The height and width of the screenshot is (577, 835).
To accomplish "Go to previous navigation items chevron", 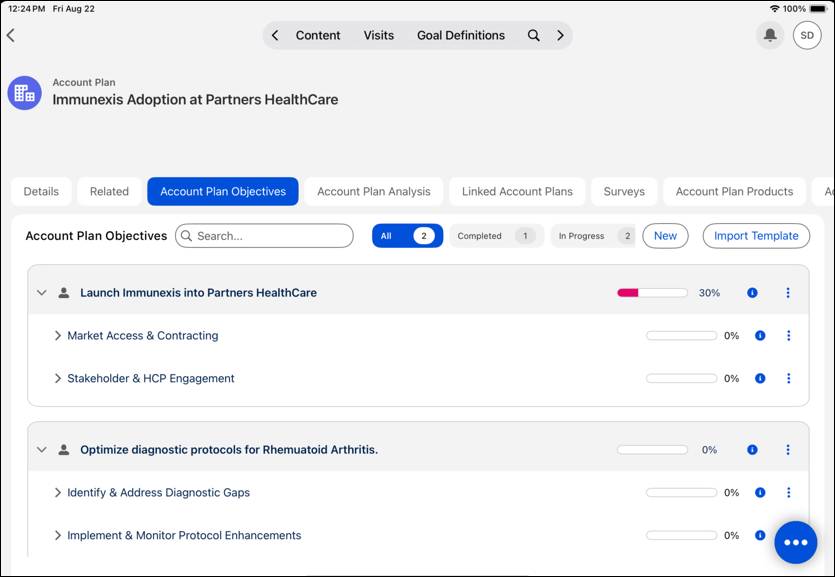I will [275, 35].
